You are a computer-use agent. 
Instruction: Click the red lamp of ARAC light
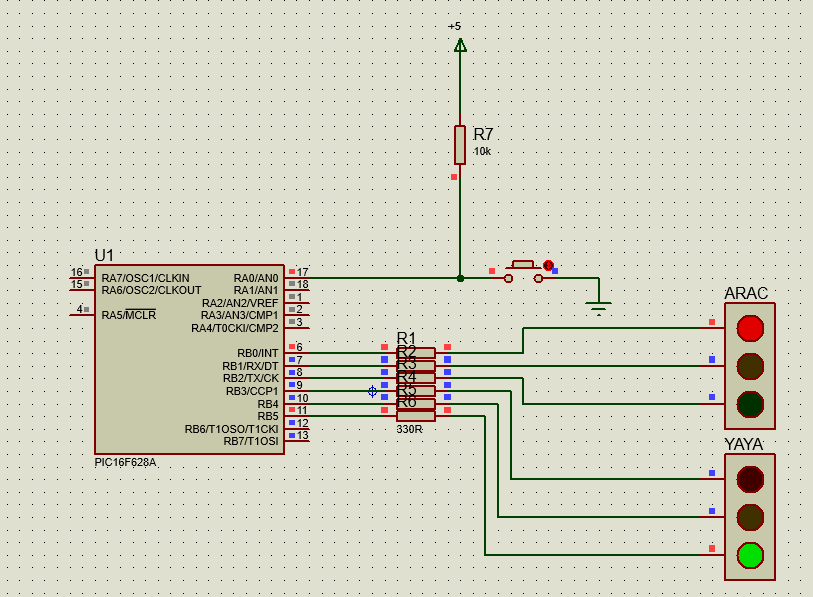tap(748, 327)
